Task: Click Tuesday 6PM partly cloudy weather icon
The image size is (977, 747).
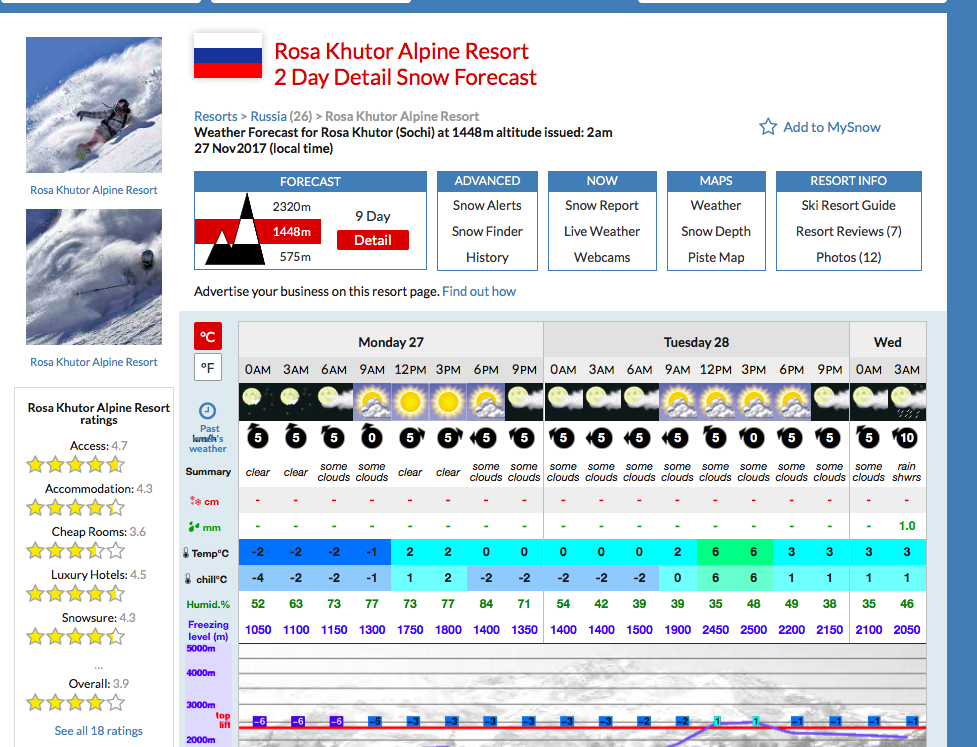Action: [x=791, y=402]
